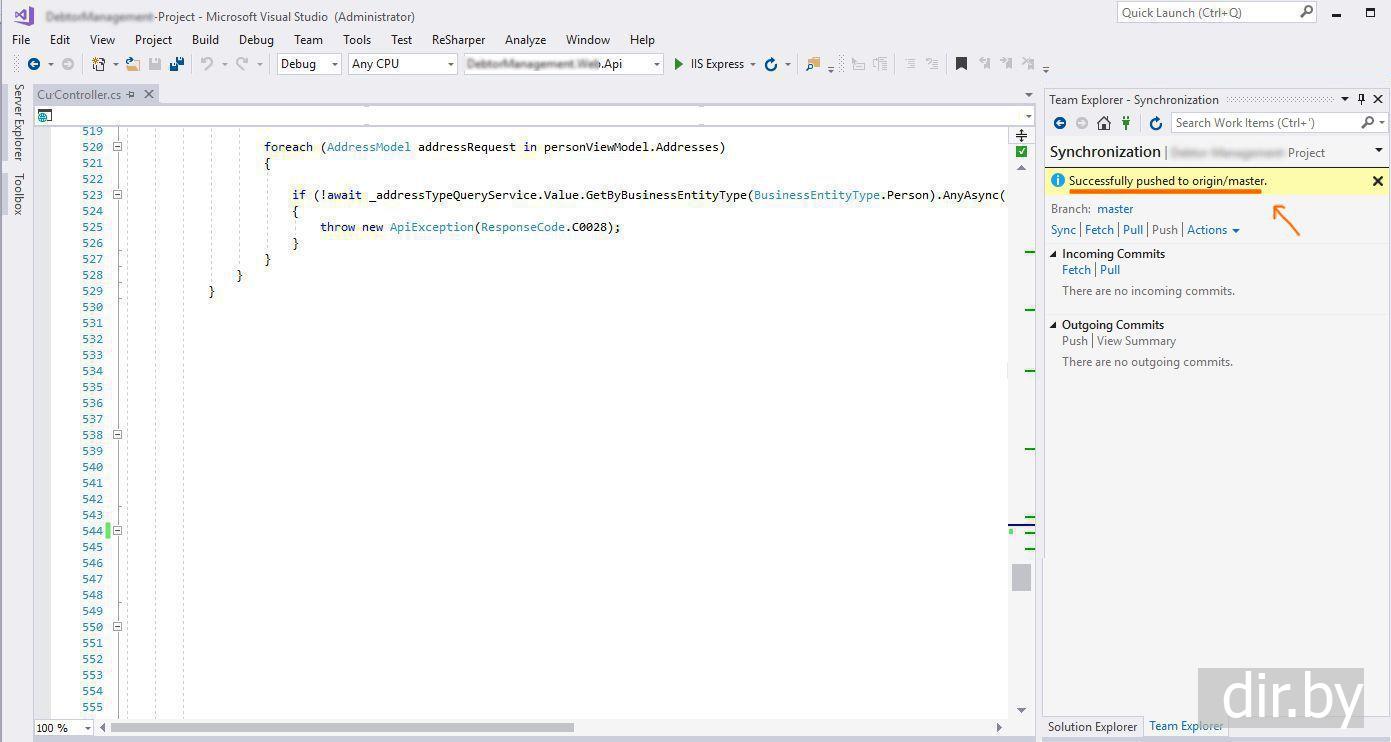Click the Bookmark icon in the toolbar
This screenshot has height=742, width=1391.
click(961, 64)
